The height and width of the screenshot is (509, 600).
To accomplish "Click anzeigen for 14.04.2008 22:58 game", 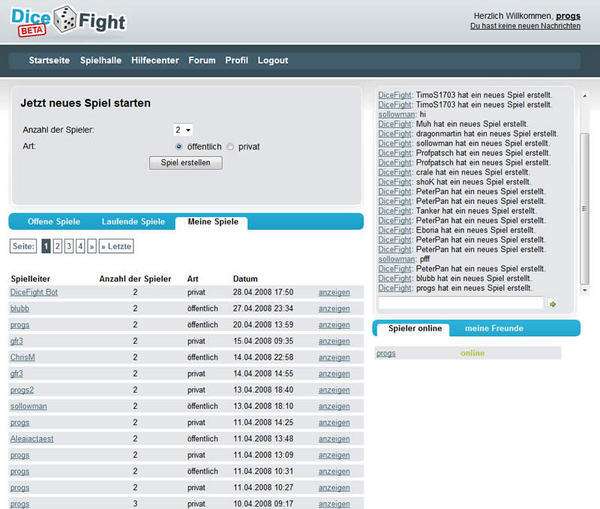I will [334, 357].
